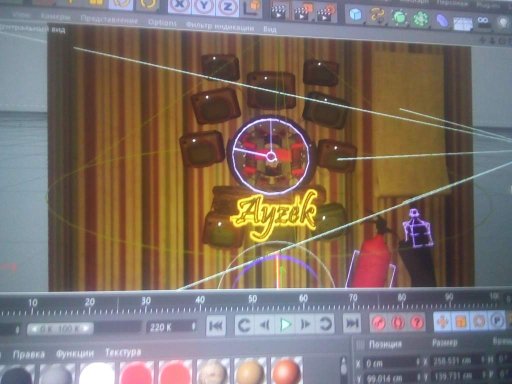The height and width of the screenshot is (384, 512).
Task: Play the animation forward
Action: (285, 324)
